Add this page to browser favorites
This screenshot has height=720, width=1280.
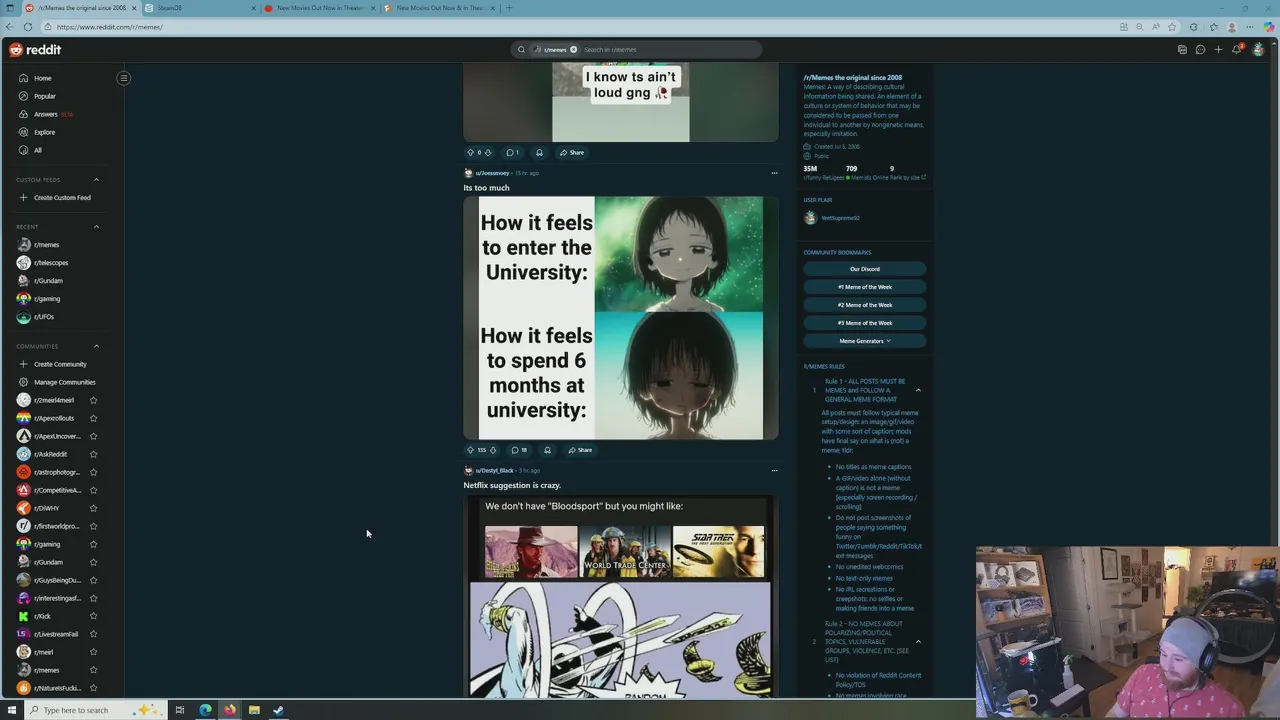pos(1174,27)
